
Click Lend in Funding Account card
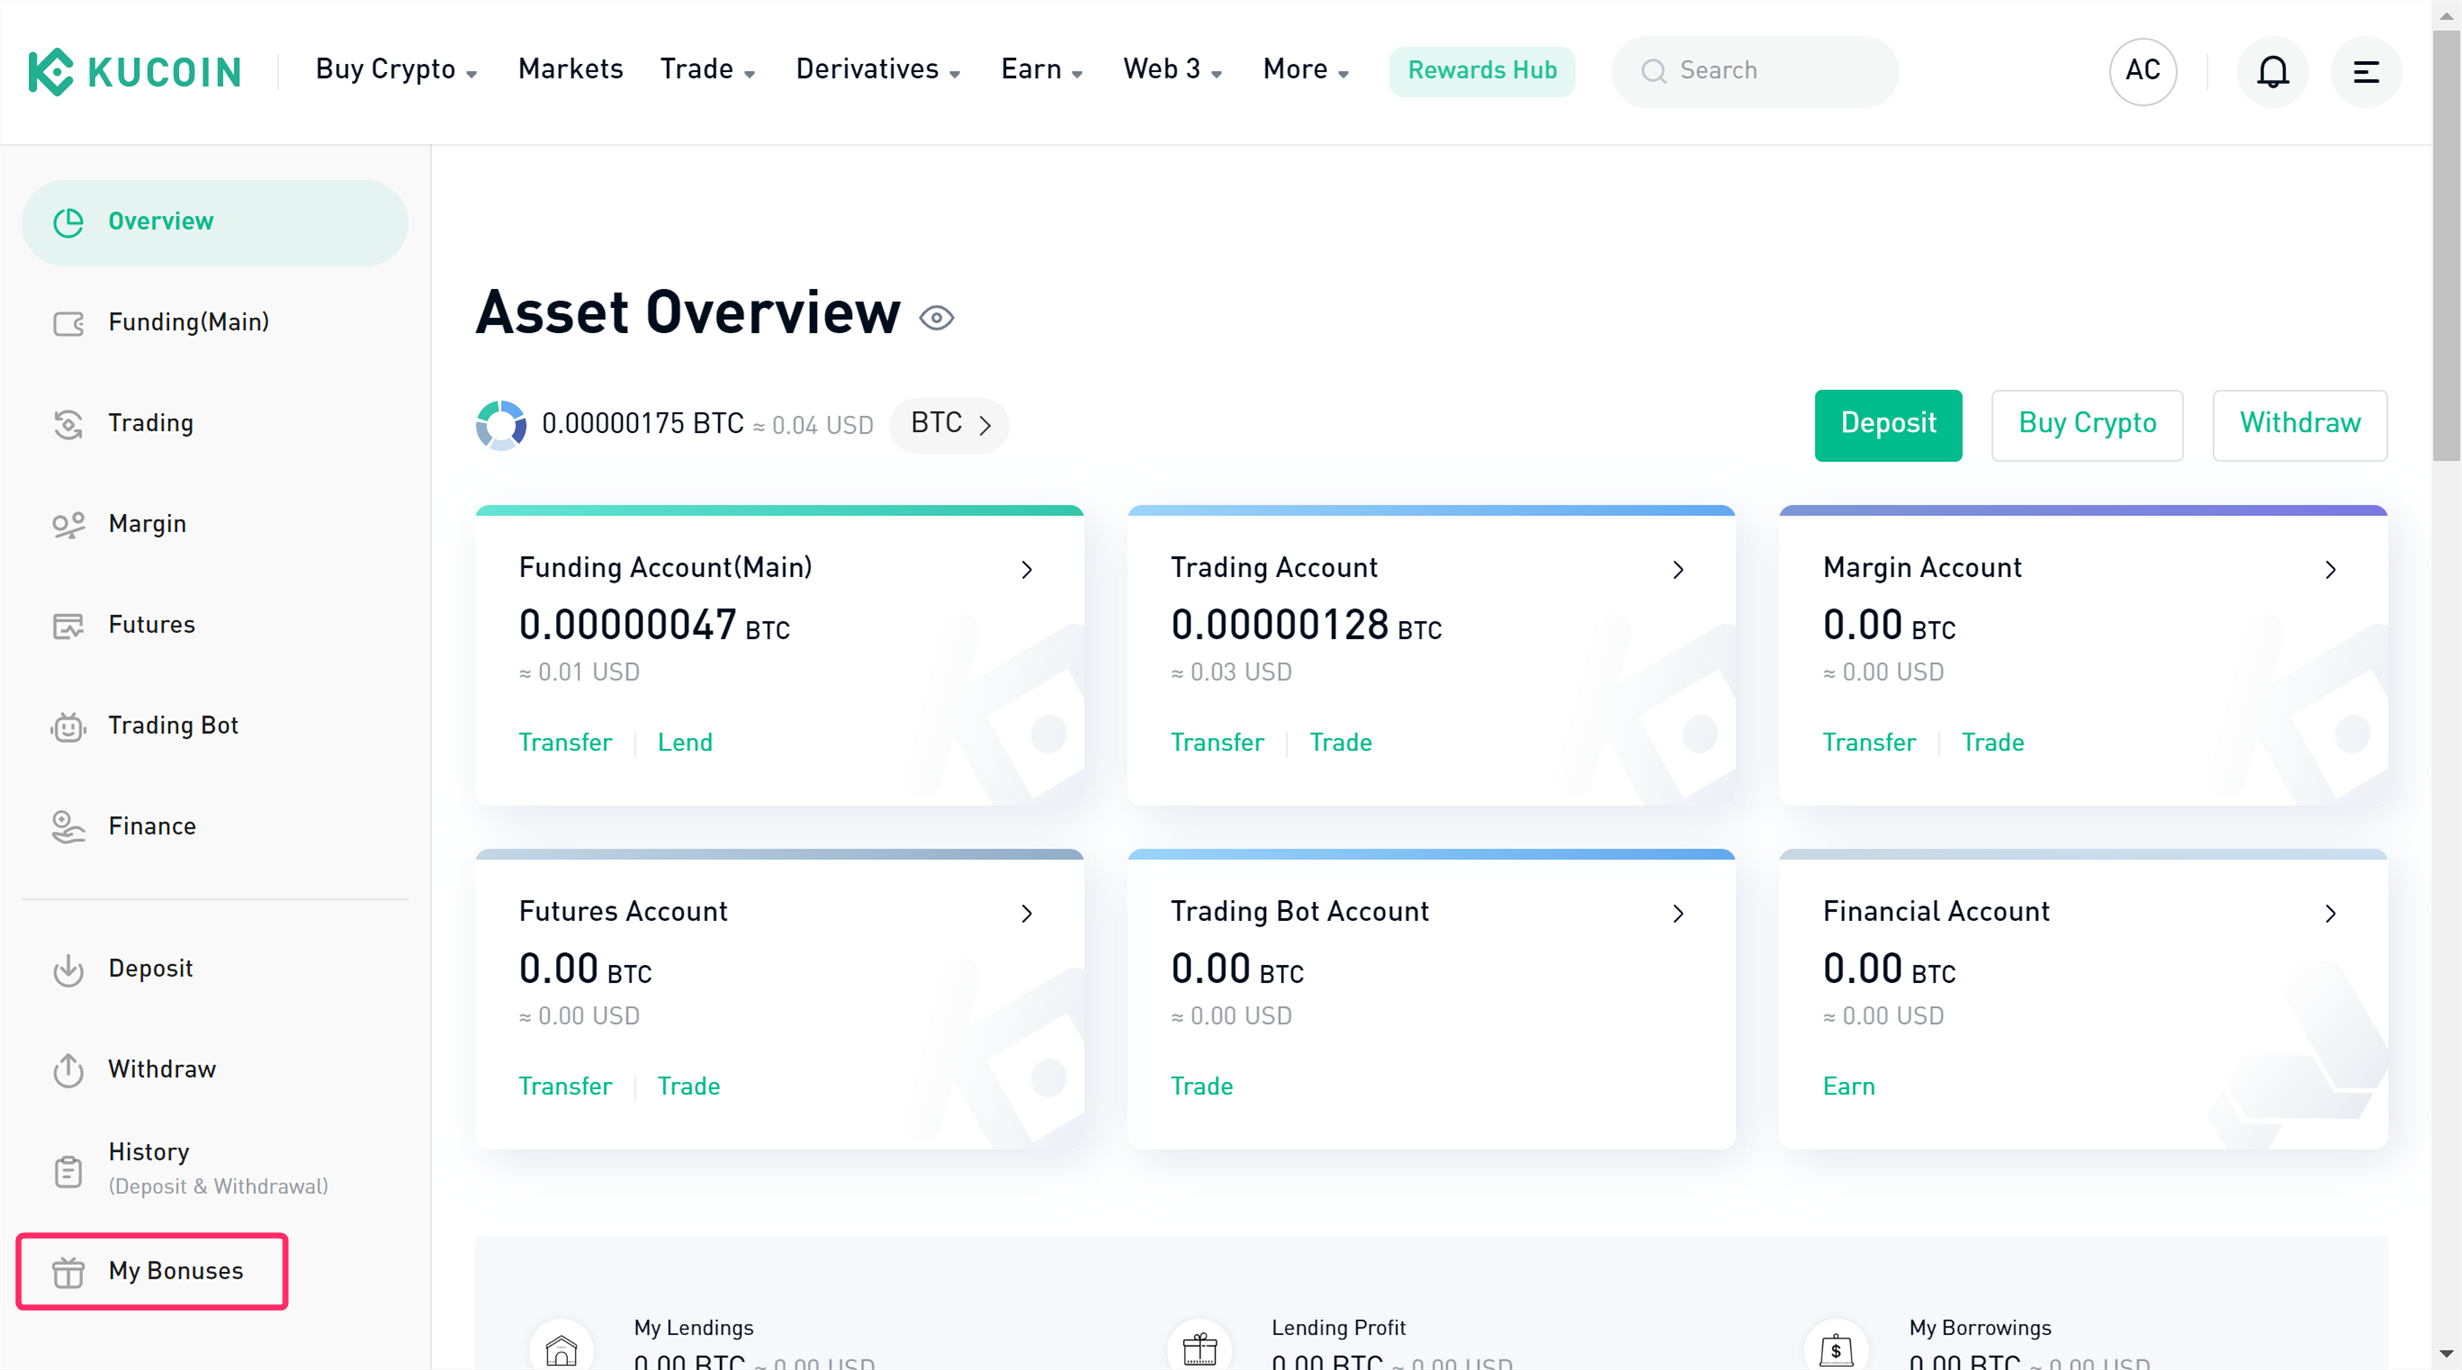click(685, 743)
